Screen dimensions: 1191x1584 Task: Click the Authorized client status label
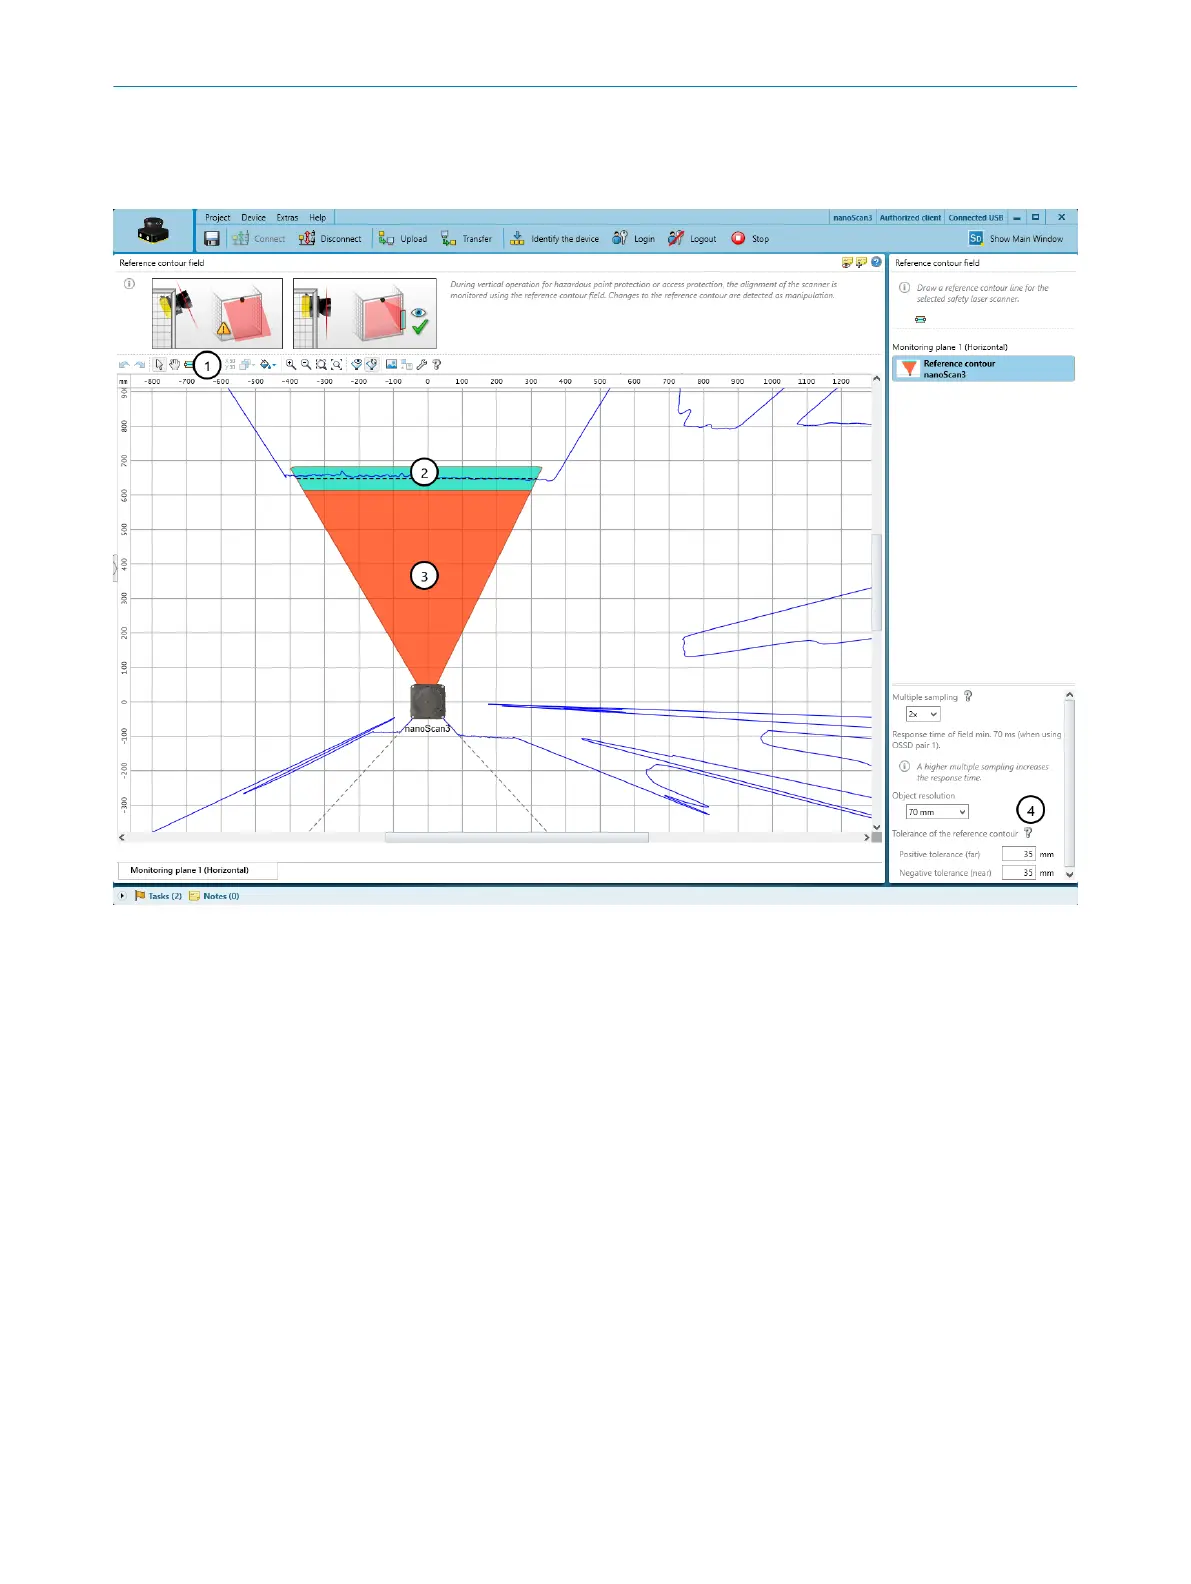click(910, 217)
